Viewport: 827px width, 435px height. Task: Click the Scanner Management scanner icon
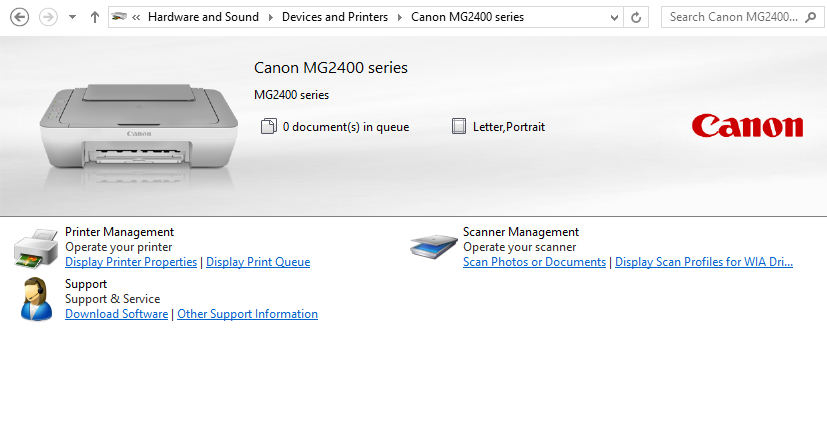[x=434, y=246]
